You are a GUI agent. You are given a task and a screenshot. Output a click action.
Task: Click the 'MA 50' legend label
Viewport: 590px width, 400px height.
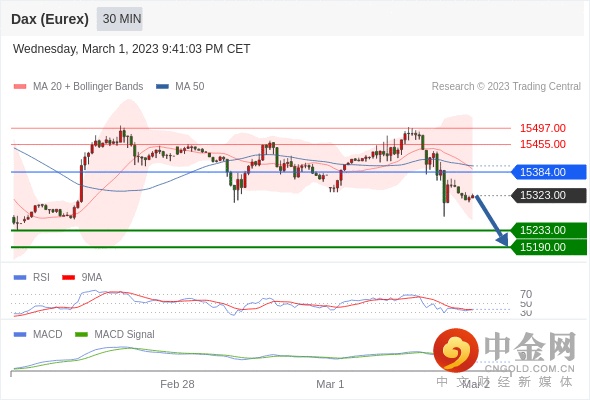click(x=190, y=87)
